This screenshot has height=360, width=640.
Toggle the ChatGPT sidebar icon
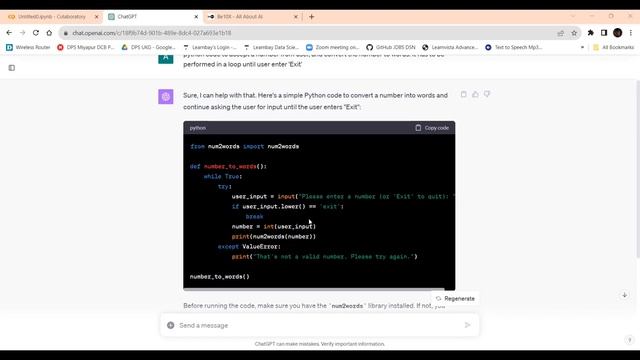(x=12, y=68)
